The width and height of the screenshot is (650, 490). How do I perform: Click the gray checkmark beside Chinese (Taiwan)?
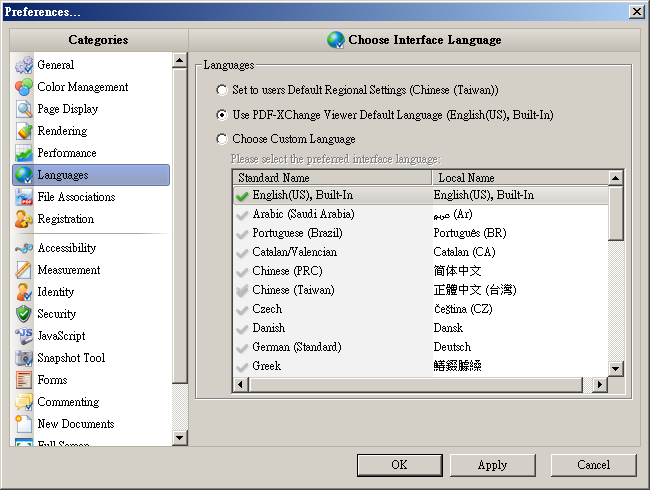[242, 291]
